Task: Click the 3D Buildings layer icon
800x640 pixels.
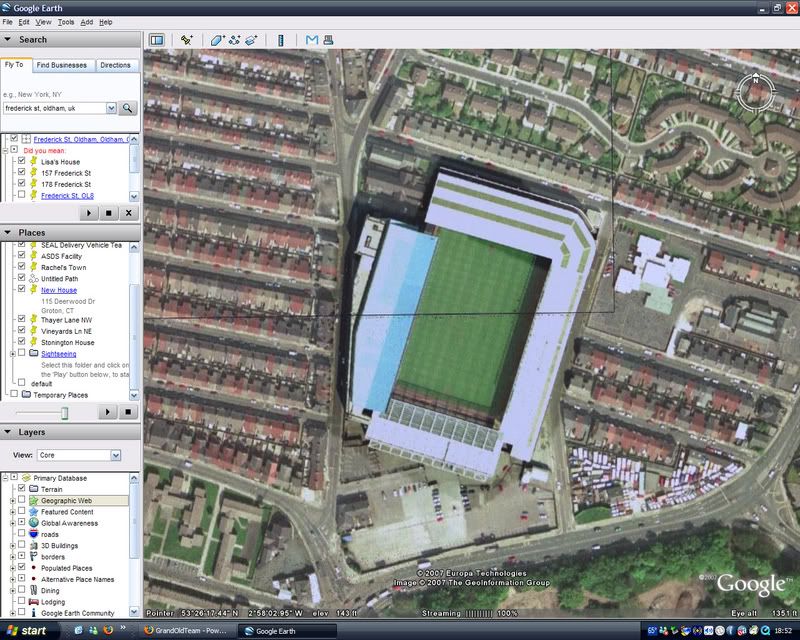Action: (x=34, y=545)
